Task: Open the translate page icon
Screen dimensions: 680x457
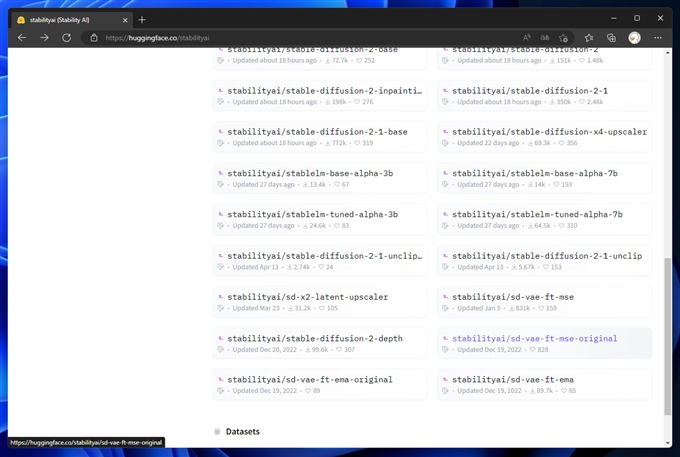Action: (x=545, y=38)
